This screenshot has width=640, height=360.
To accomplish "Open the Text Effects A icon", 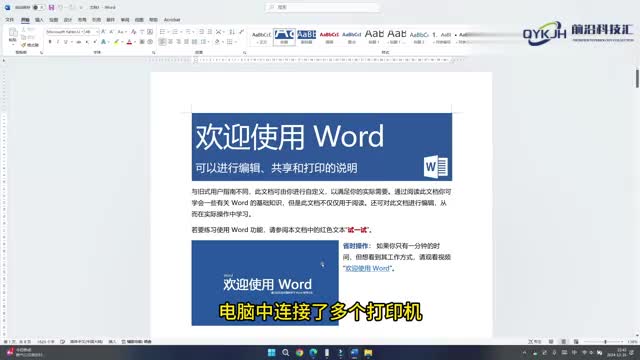I will point(104,42).
